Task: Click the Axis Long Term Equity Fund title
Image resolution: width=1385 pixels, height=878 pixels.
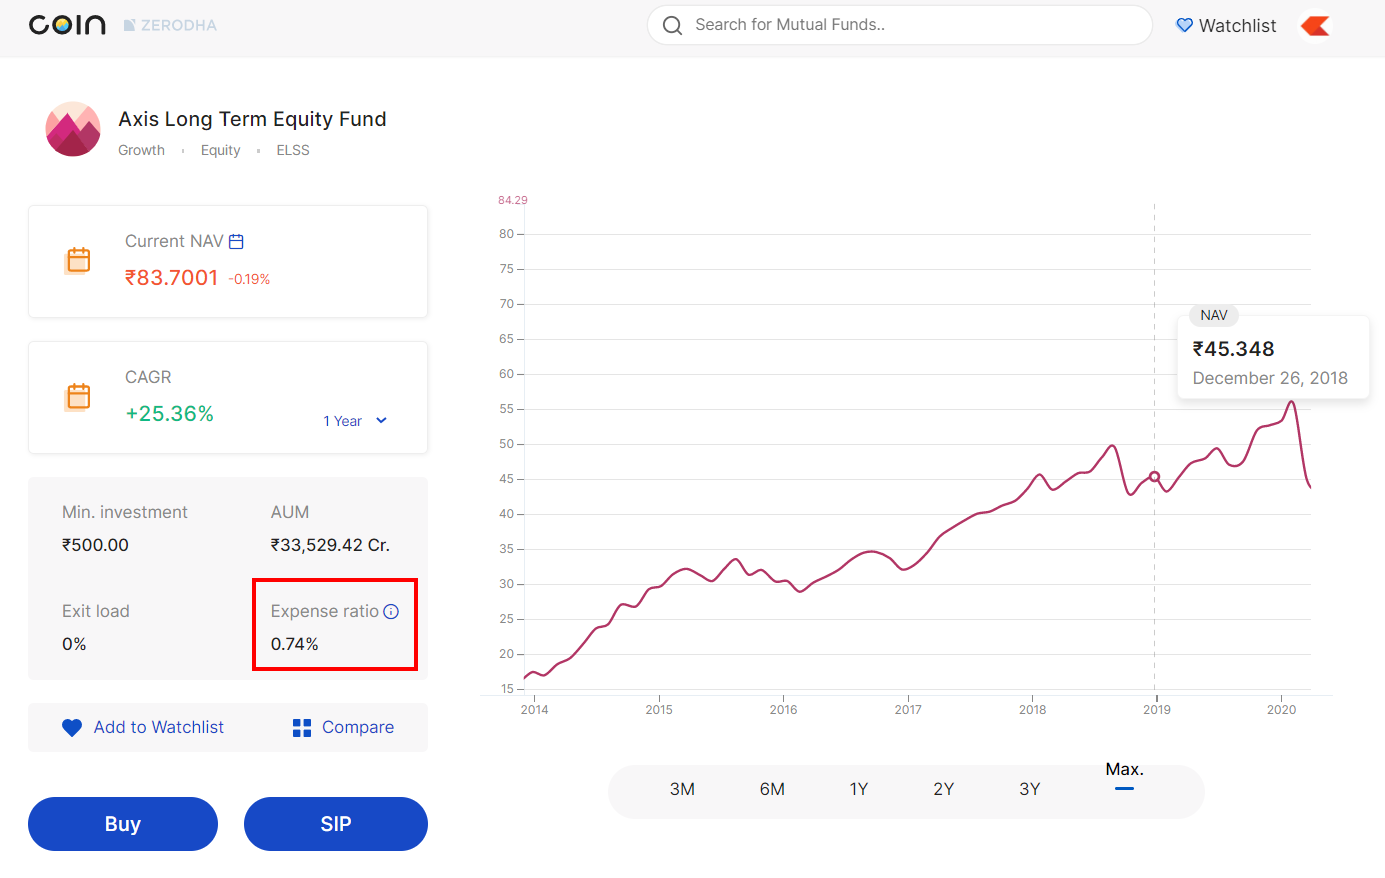Action: [252, 119]
